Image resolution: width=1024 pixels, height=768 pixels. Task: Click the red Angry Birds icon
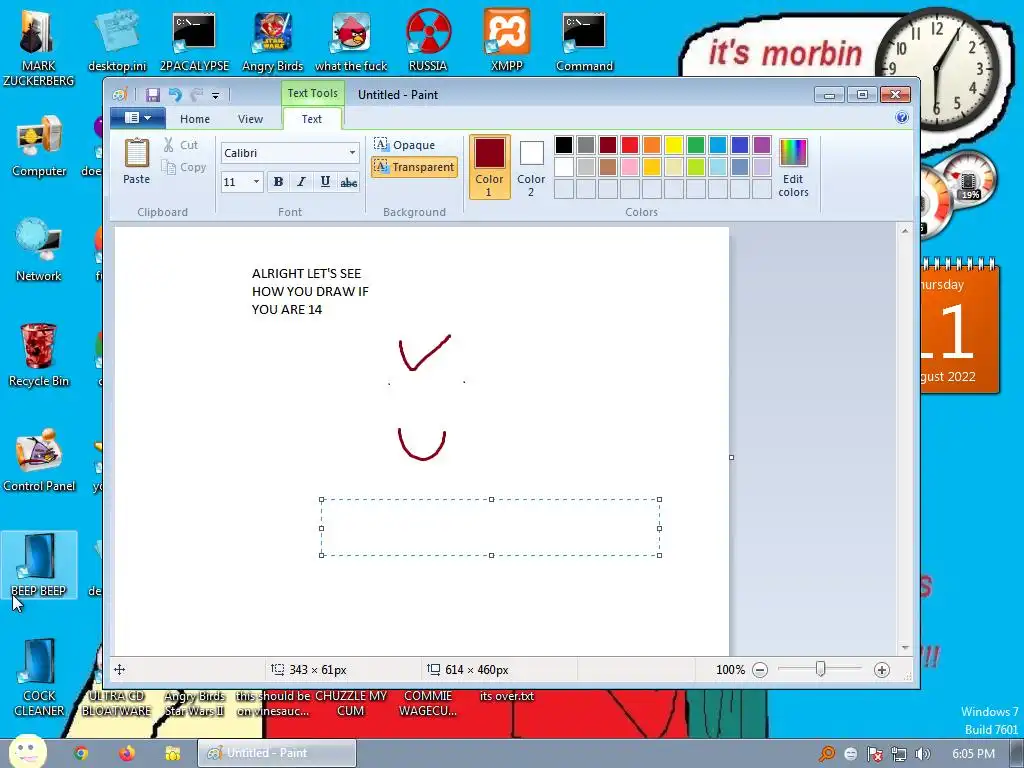click(351, 40)
